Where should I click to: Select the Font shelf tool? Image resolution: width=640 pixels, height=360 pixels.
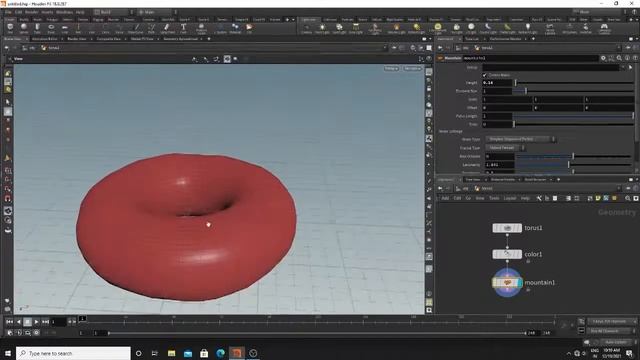point(183,28)
